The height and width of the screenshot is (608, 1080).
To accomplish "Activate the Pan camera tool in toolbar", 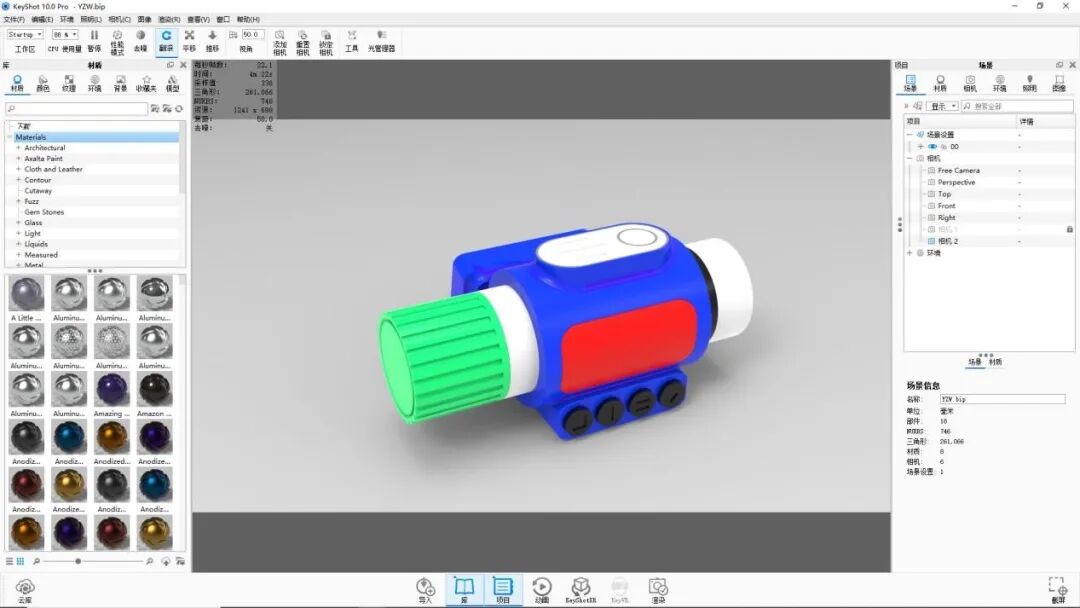I will [191, 33].
